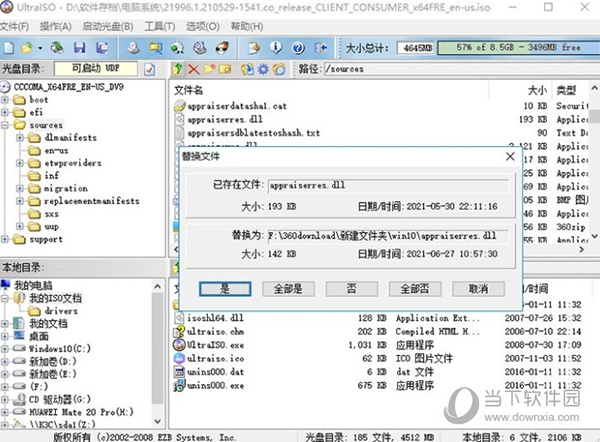Expand the migration folder node
This screenshot has width=600, height=442.
click(20, 188)
